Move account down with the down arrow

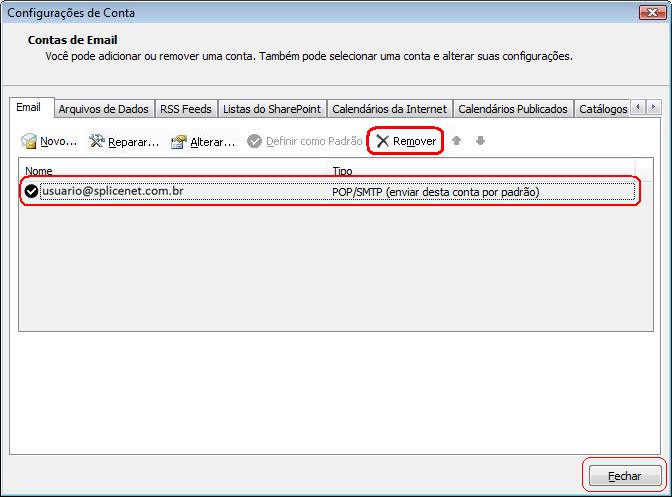coord(481,141)
